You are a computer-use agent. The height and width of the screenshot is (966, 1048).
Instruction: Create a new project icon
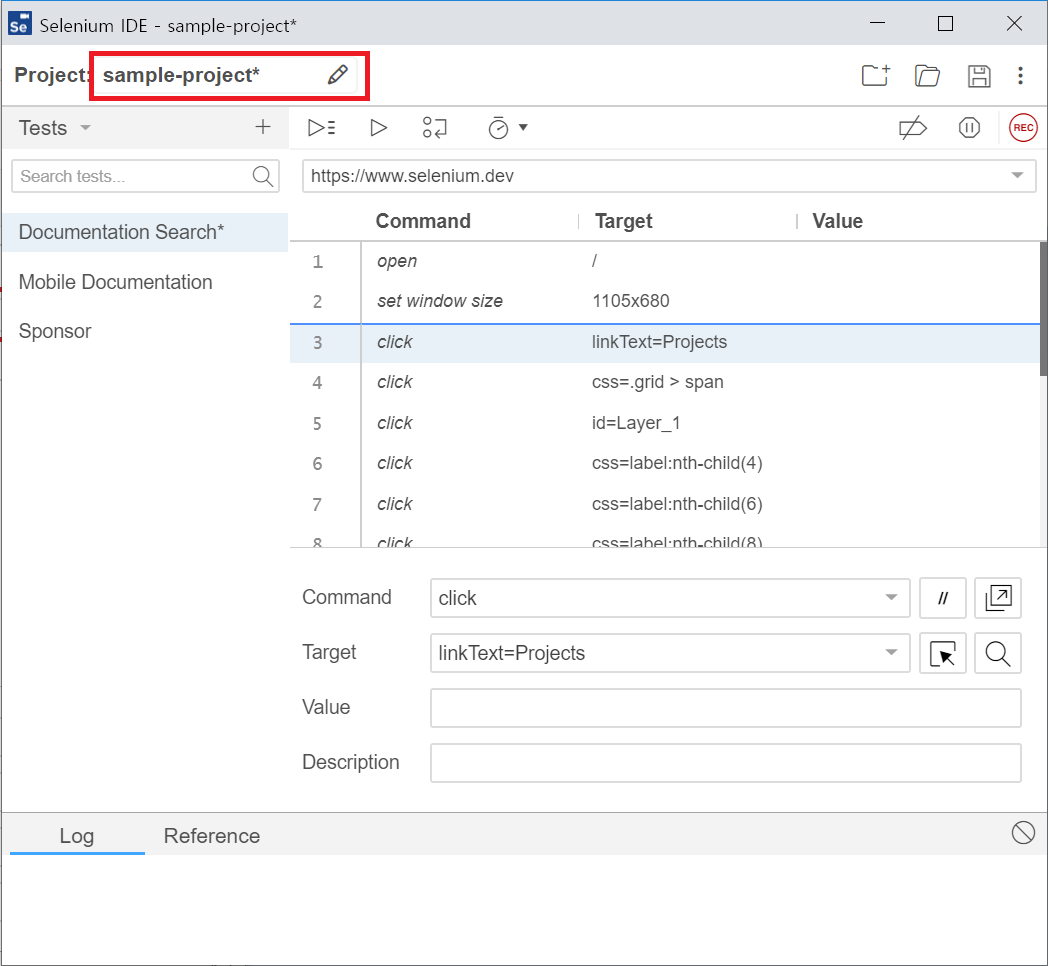point(875,76)
